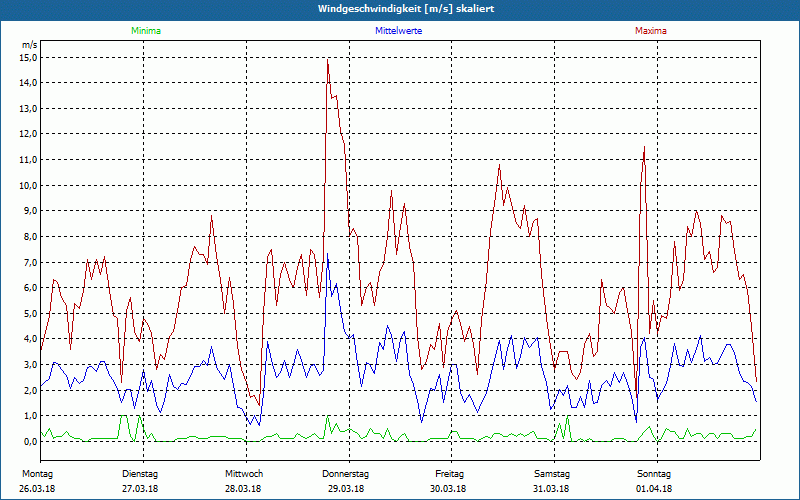Click the Samstag day label

[x=552, y=474]
